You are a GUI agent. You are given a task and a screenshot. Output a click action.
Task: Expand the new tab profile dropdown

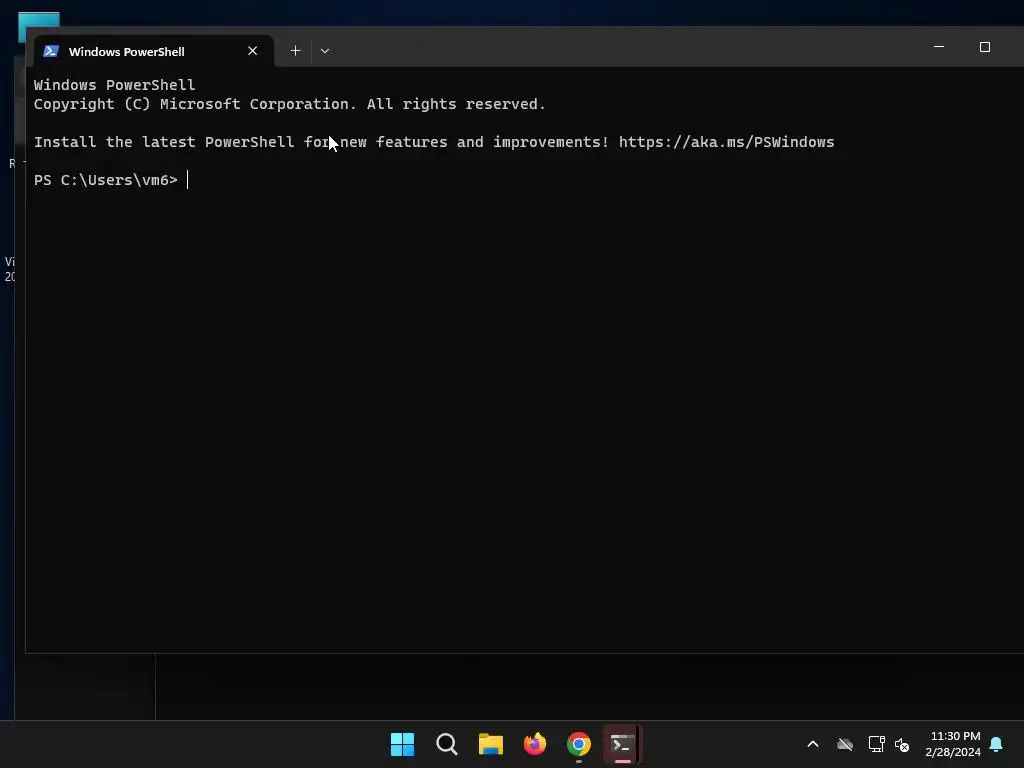(x=325, y=51)
